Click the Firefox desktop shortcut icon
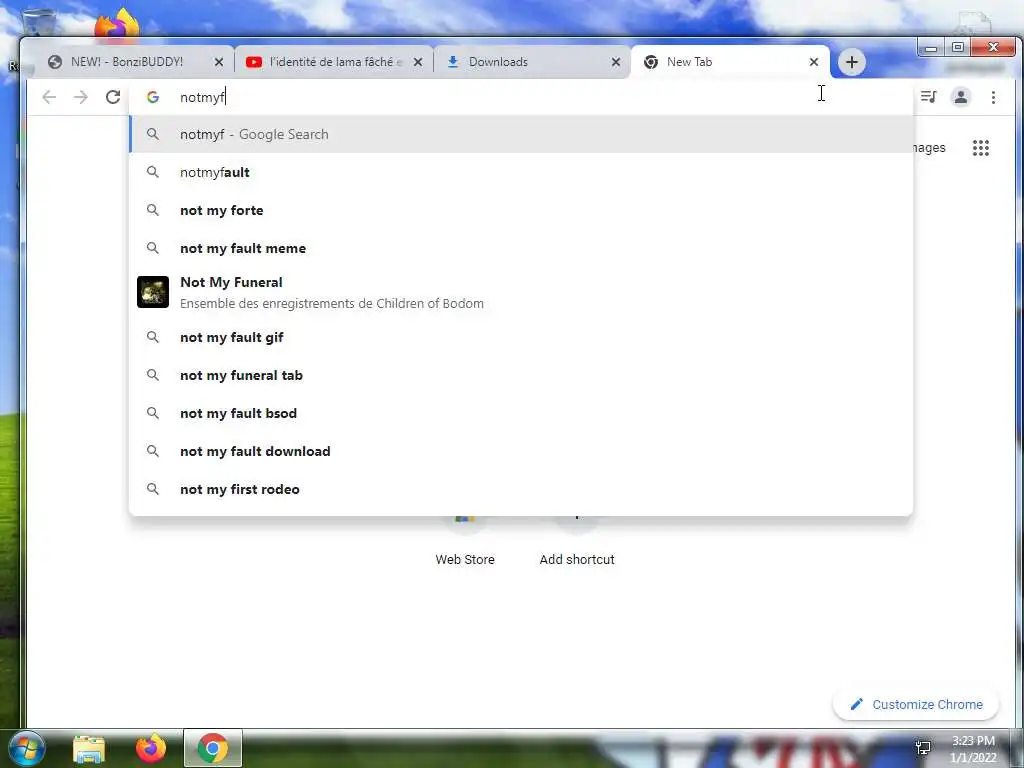This screenshot has height=768, width=1024. [116, 25]
